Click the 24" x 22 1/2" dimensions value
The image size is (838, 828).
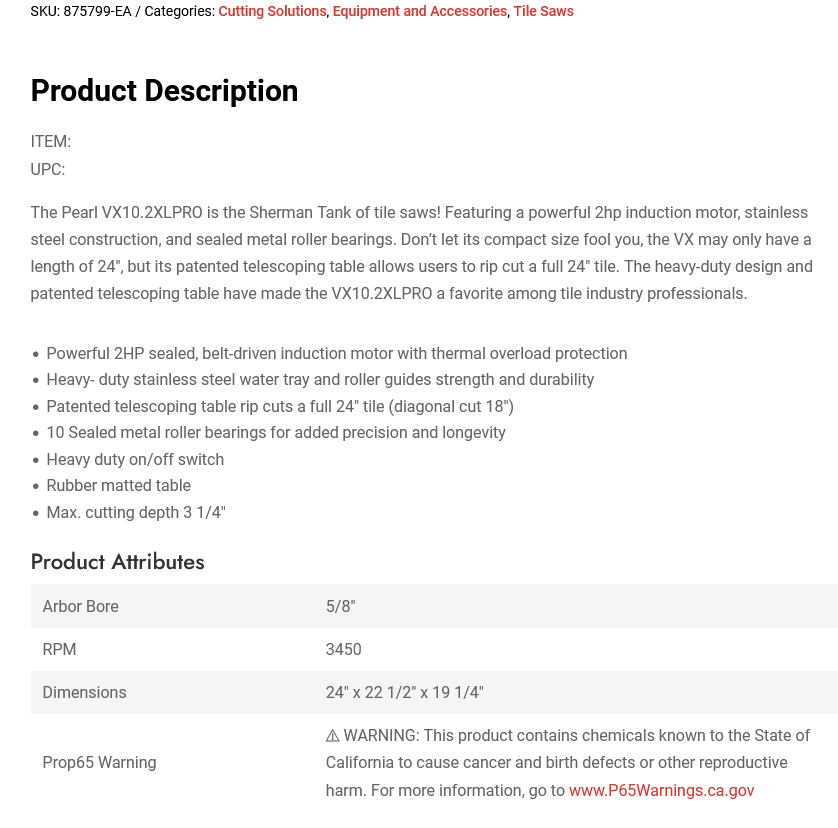(x=405, y=692)
